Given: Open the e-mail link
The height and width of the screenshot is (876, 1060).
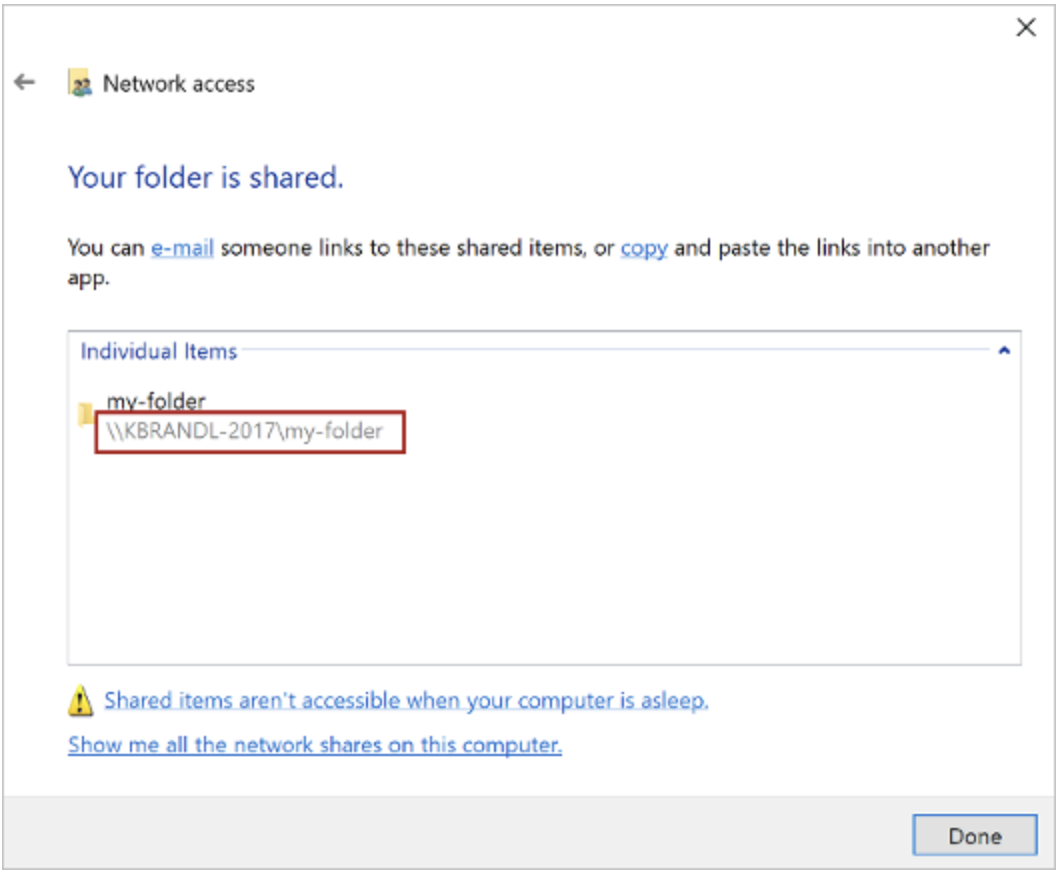Looking at the screenshot, I should (182, 247).
